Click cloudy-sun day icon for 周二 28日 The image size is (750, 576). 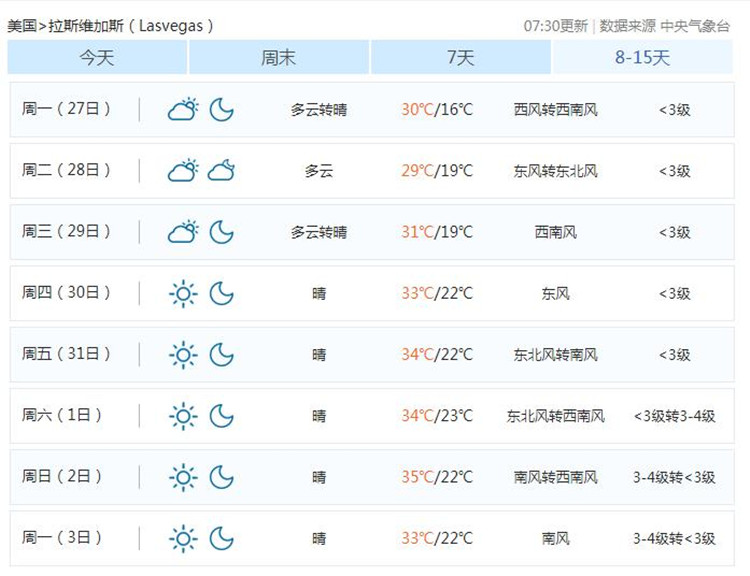(183, 171)
